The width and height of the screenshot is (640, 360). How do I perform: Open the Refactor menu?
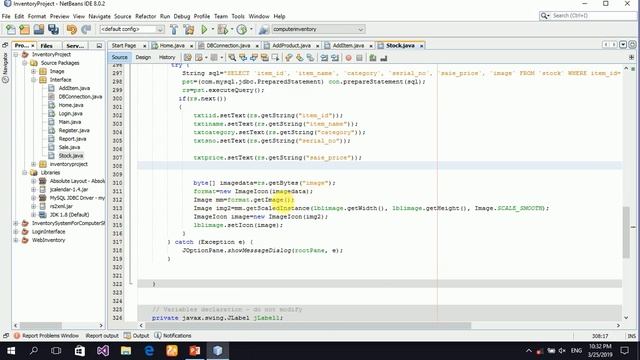click(146, 16)
